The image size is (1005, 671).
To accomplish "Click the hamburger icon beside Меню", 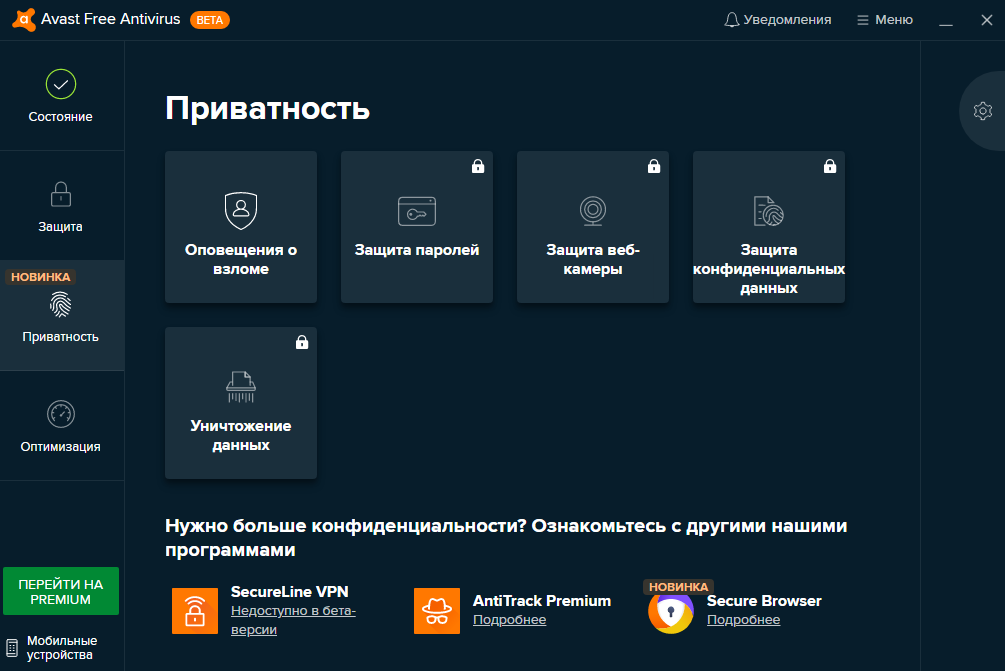I will [x=863, y=21].
